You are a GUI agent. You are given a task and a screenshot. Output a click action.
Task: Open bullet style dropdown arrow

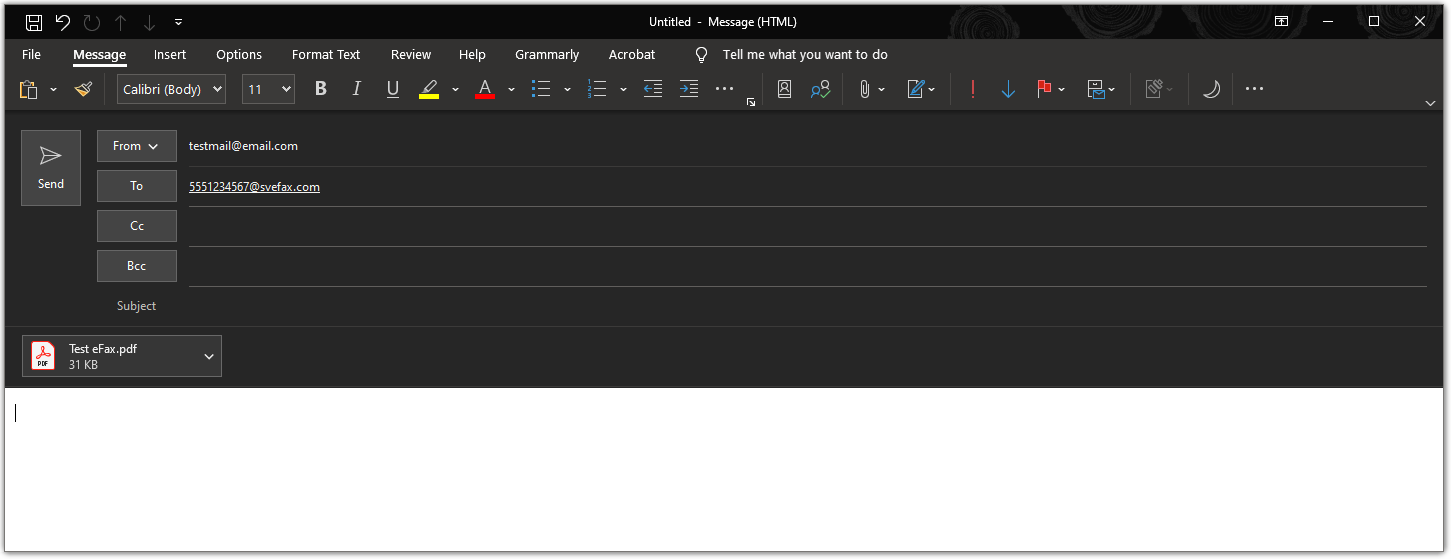tap(567, 89)
